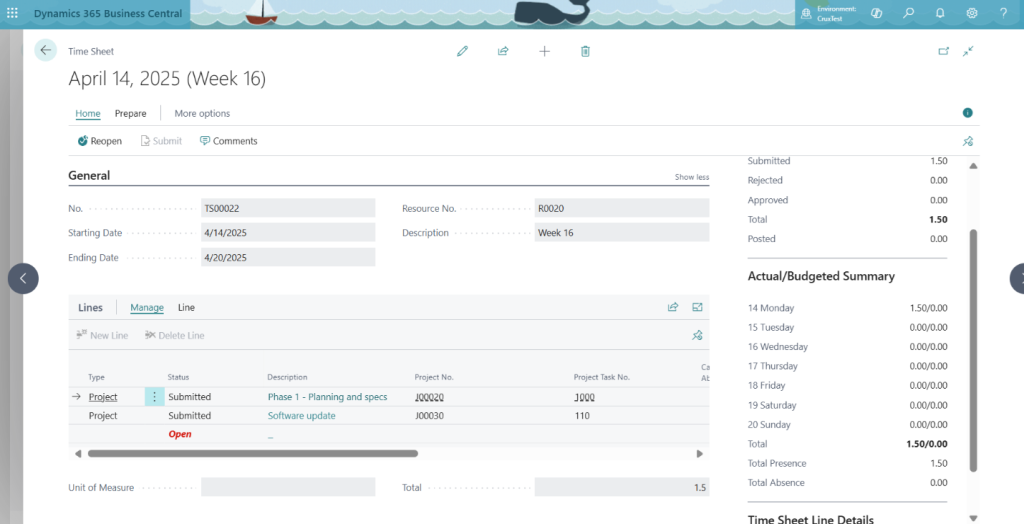Click the back arrow button
Screen dimensions: 1024x524
[45, 50]
